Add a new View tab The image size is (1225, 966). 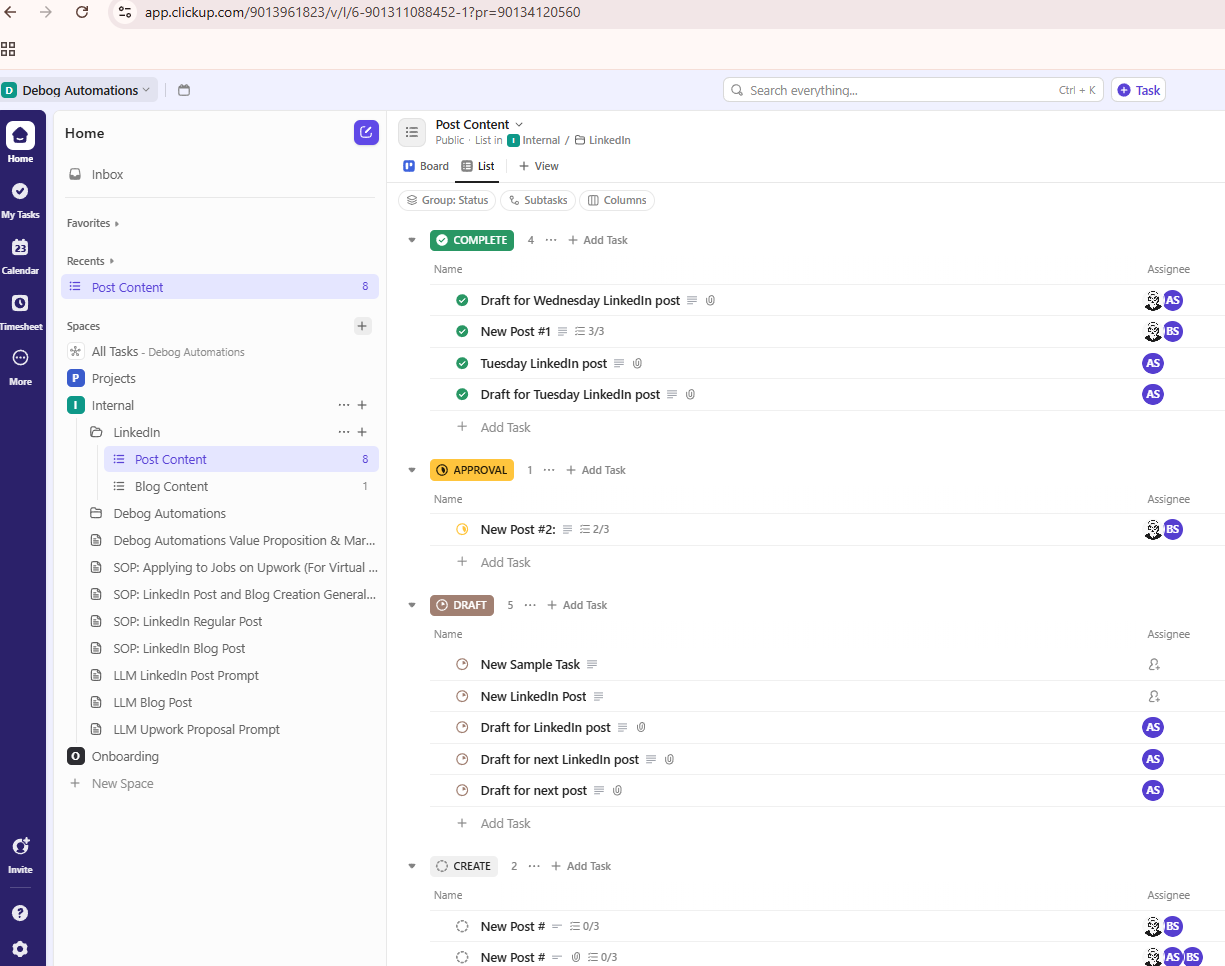pos(539,166)
